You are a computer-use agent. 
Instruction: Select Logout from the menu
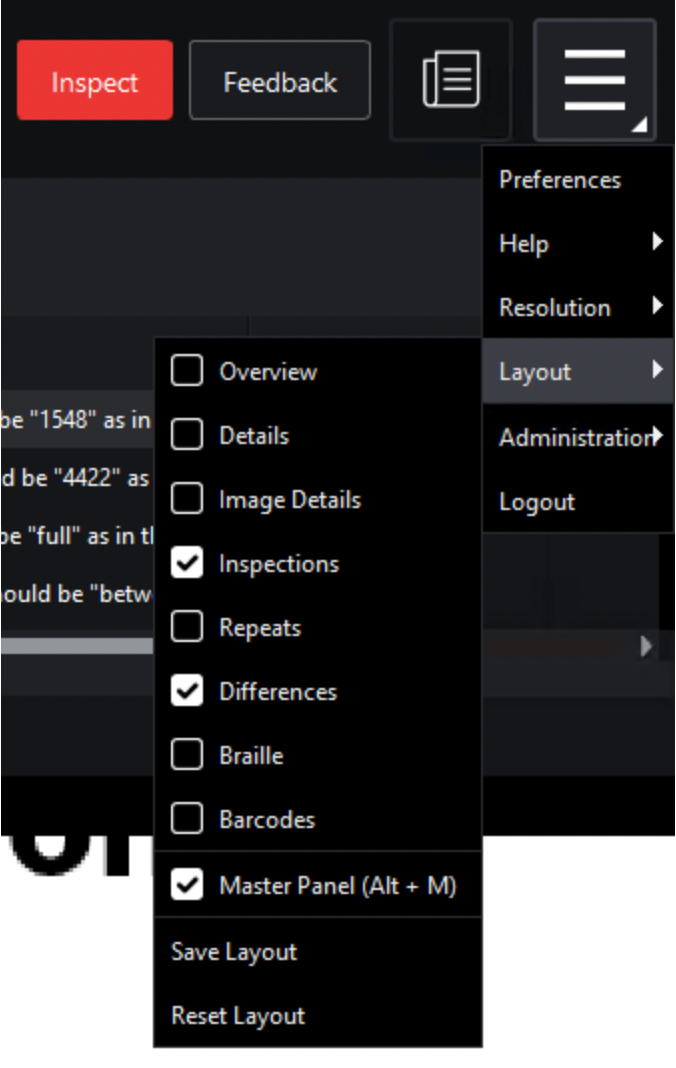[537, 502]
